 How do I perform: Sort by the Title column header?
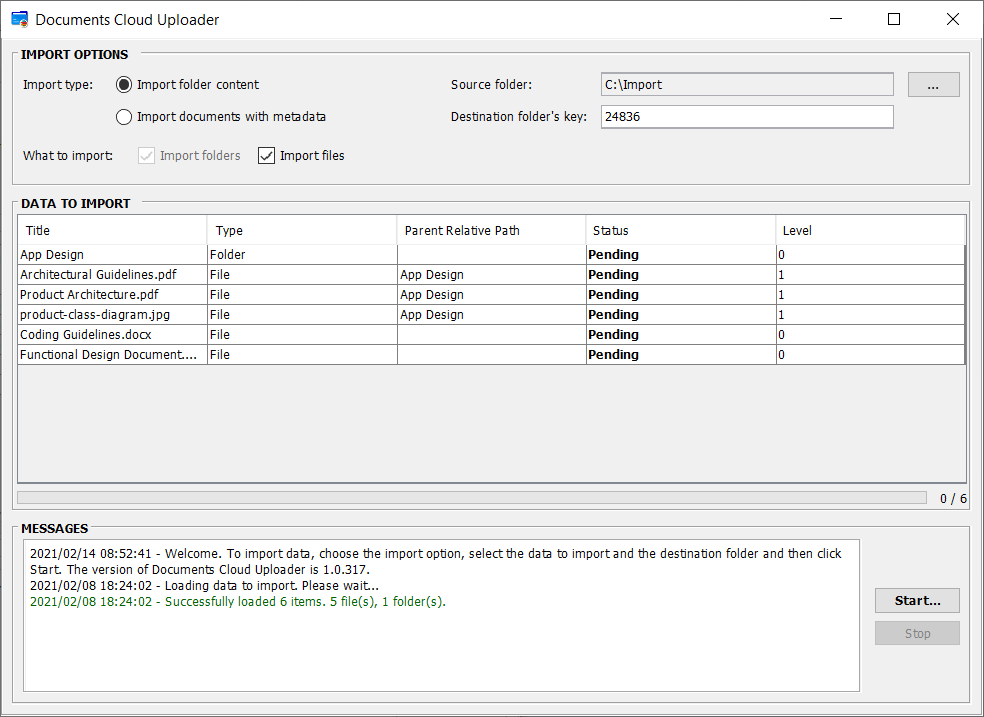[112, 231]
